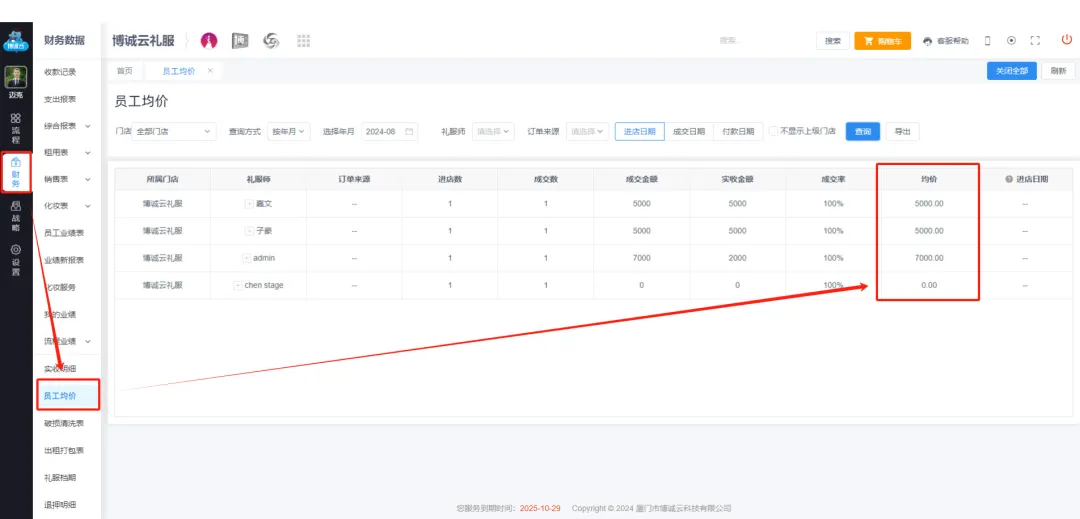Switch to the 首页 tab
This screenshot has height=519, width=1080.
point(125,71)
